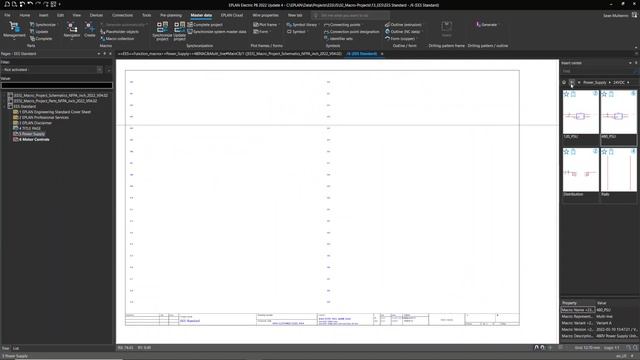Switch to the Home ribbon tab
The width and height of the screenshot is (640, 360).
coord(24,15)
